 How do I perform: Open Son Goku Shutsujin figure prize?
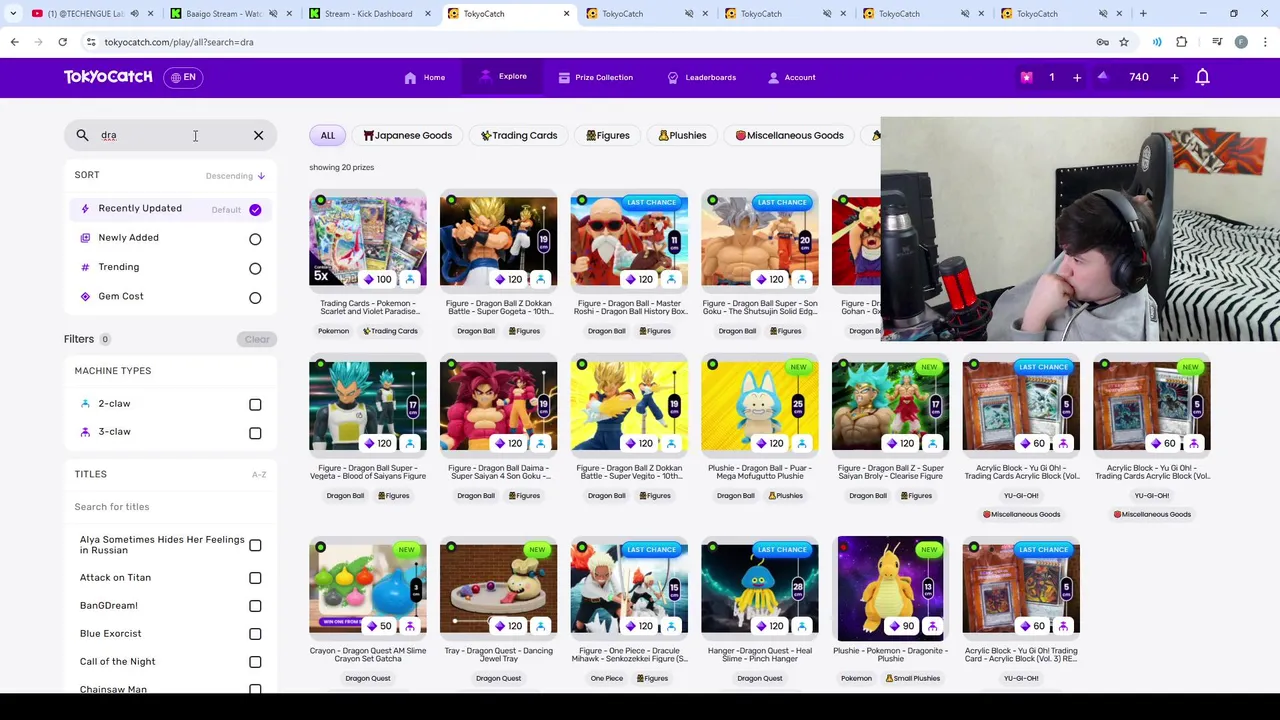coord(760,241)
